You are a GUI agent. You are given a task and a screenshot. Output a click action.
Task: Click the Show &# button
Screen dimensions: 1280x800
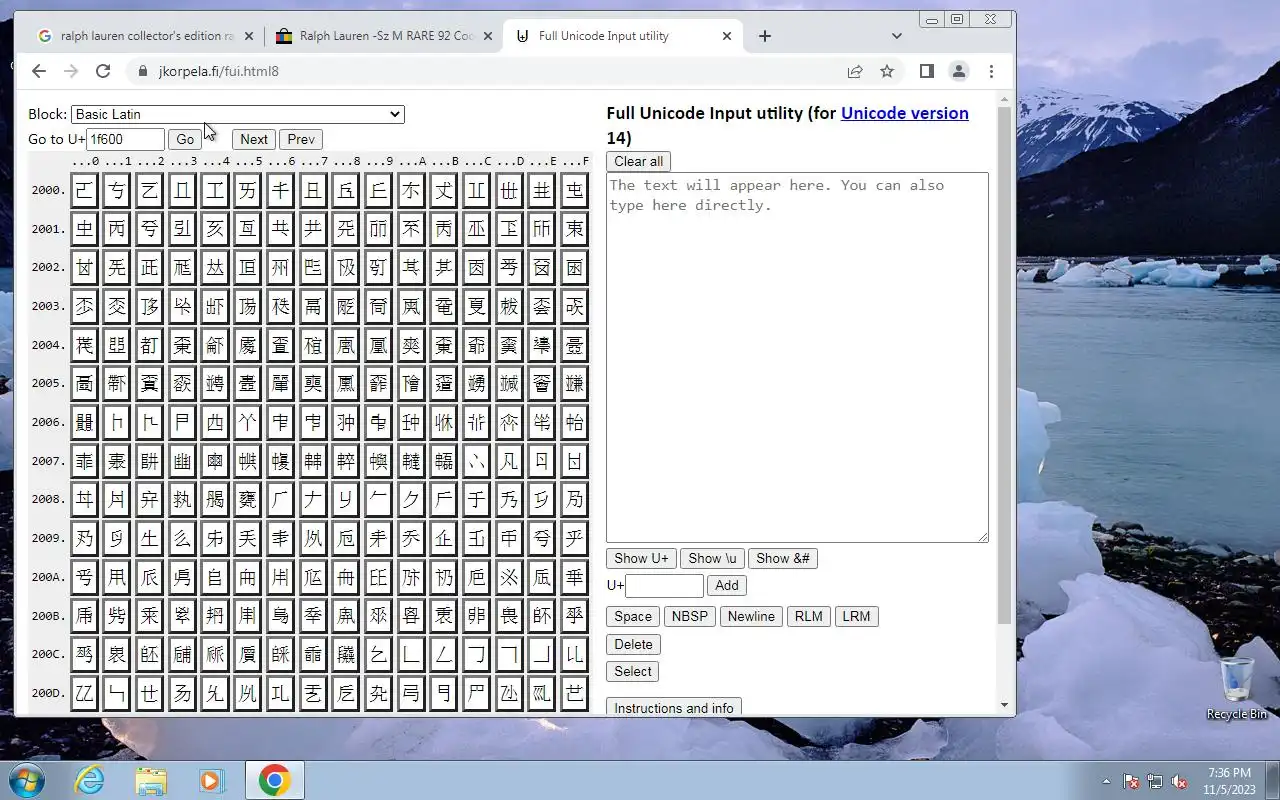pyautogui.click(x=783, y=558)
